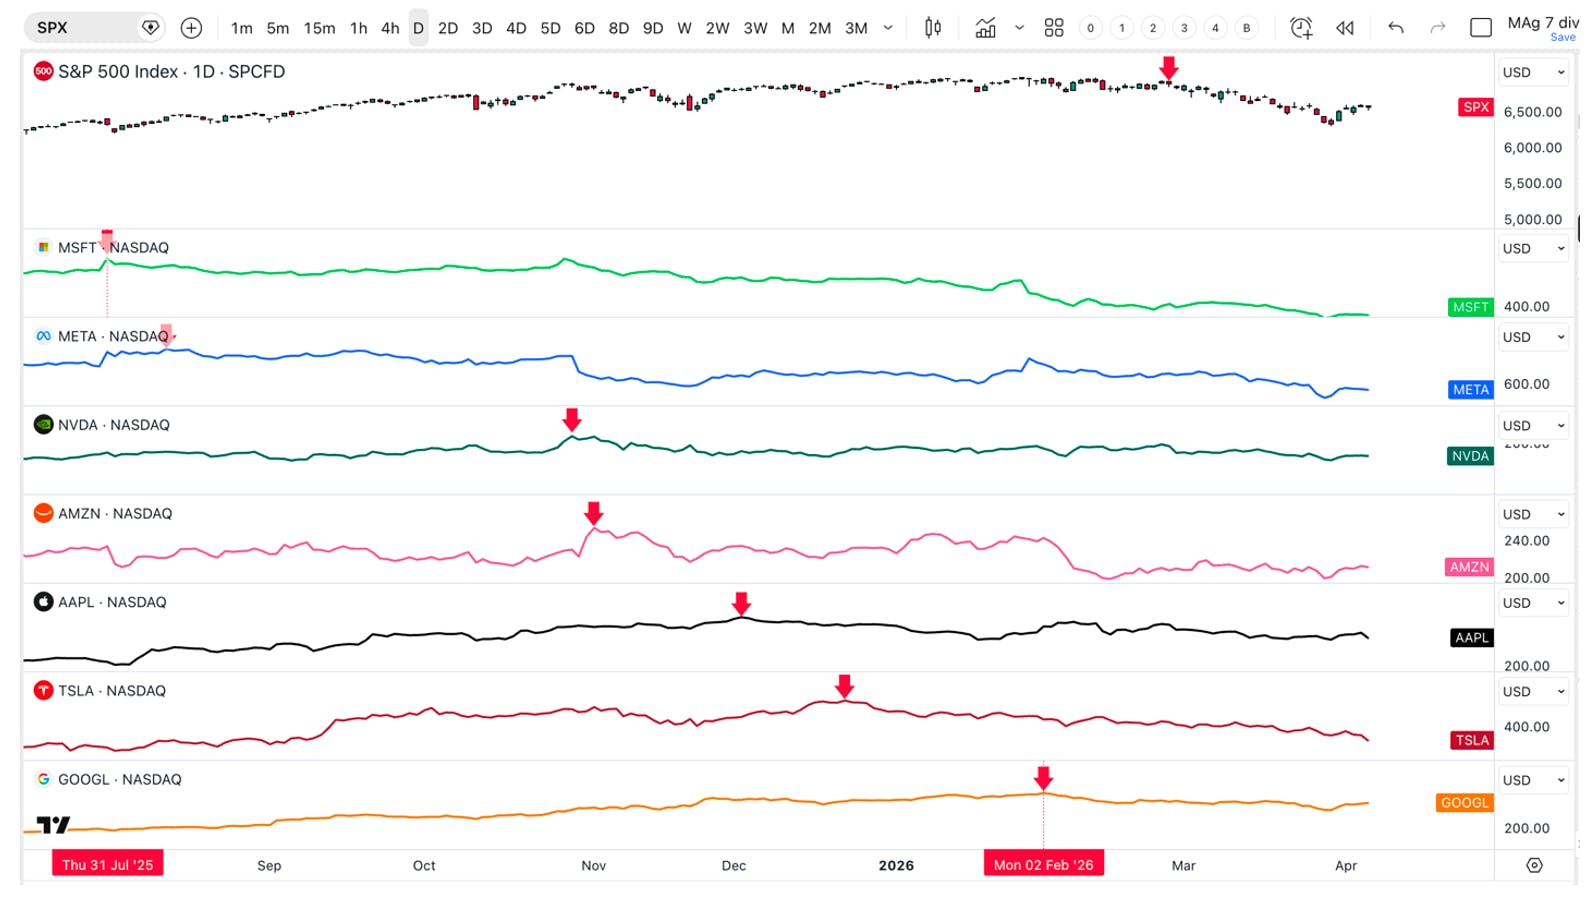Switch to the 3D timeframe
Screen dimensions: 1594x904
point(482,28)
